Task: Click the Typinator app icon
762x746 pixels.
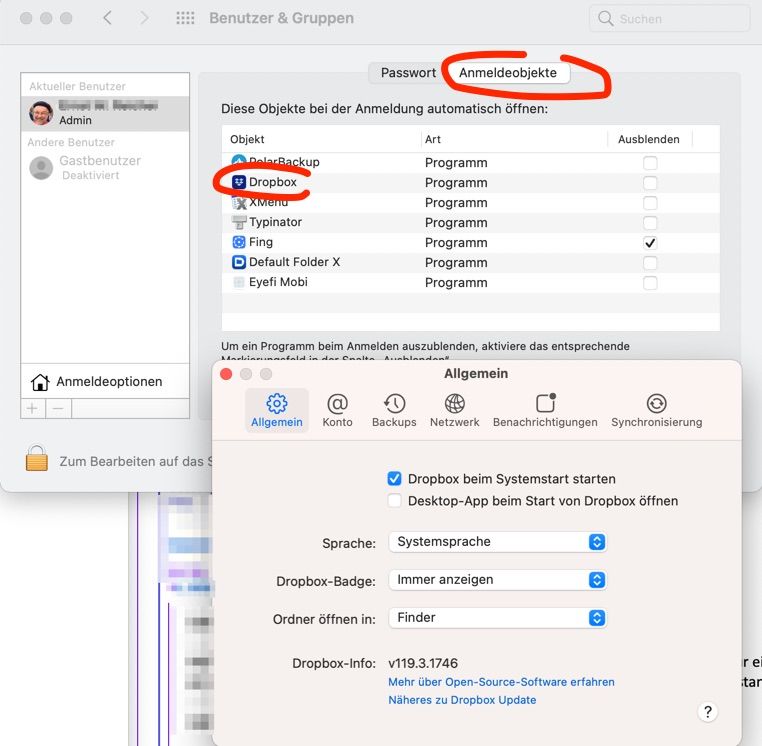Action: (x=239, y=222)
